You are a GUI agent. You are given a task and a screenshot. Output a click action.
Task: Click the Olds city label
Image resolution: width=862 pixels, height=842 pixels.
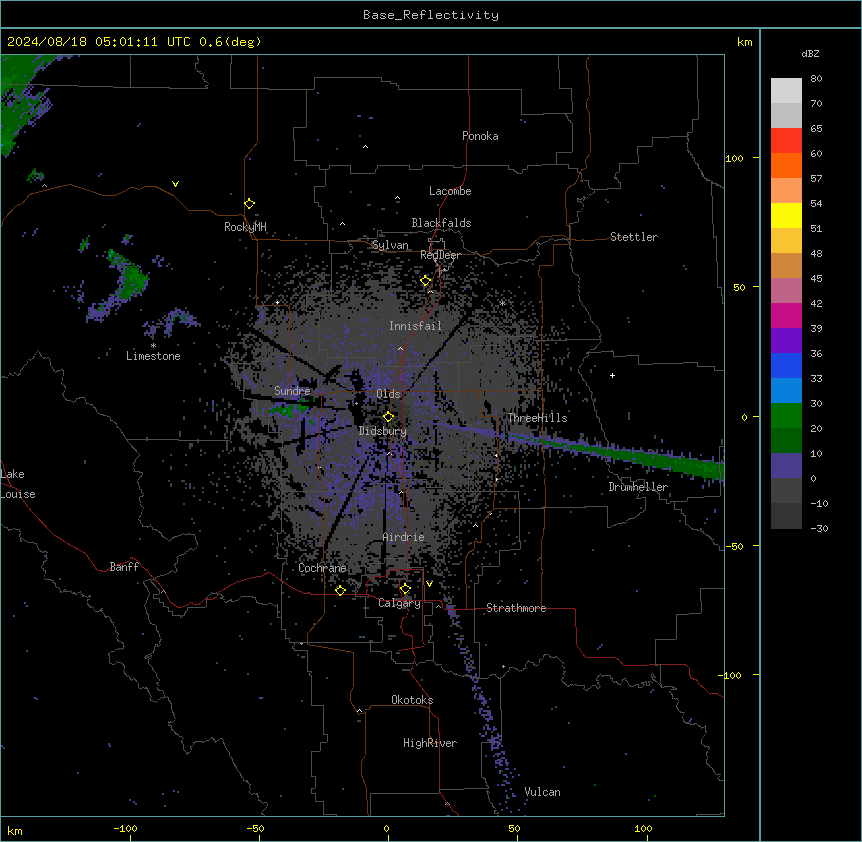pos(388,394)
